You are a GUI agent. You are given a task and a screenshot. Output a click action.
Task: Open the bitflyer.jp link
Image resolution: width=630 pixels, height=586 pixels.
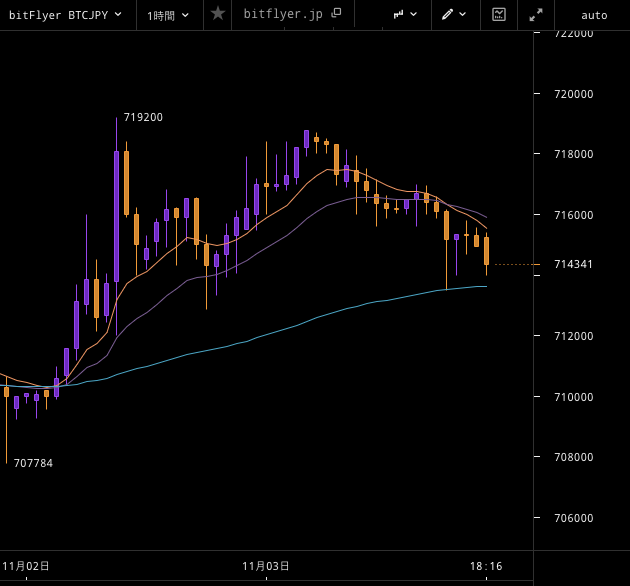click(283, 14)
